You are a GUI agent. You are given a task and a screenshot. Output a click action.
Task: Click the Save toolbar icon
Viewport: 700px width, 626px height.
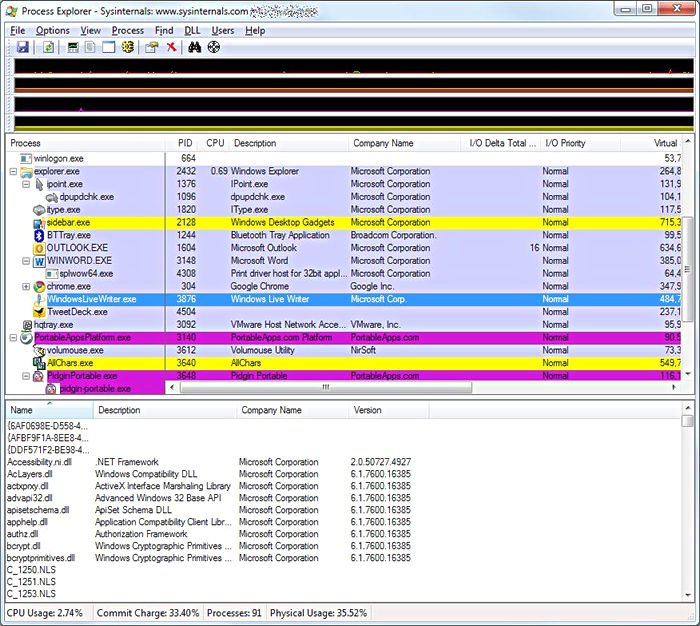click(22, 47)
